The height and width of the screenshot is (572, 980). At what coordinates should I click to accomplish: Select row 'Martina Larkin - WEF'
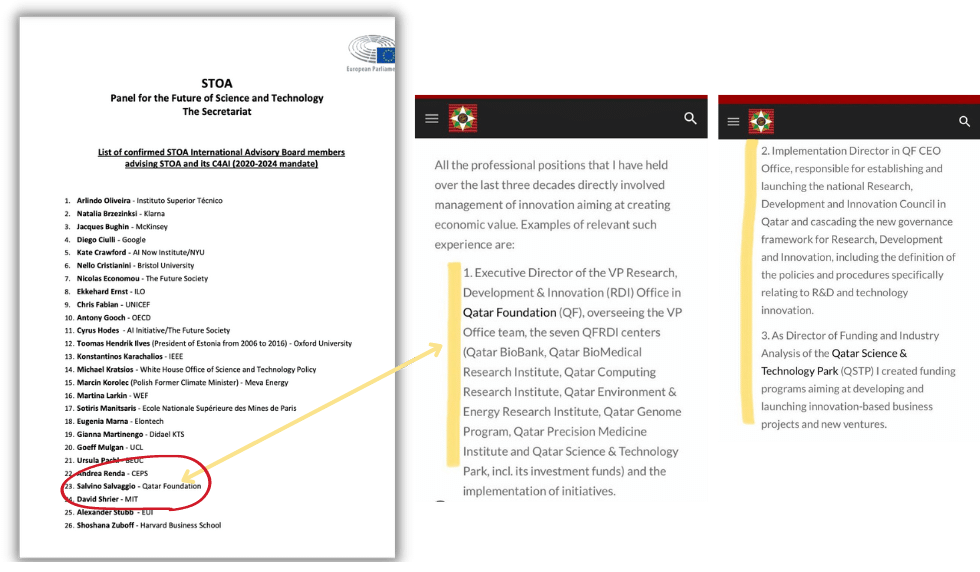click(106, 396)
